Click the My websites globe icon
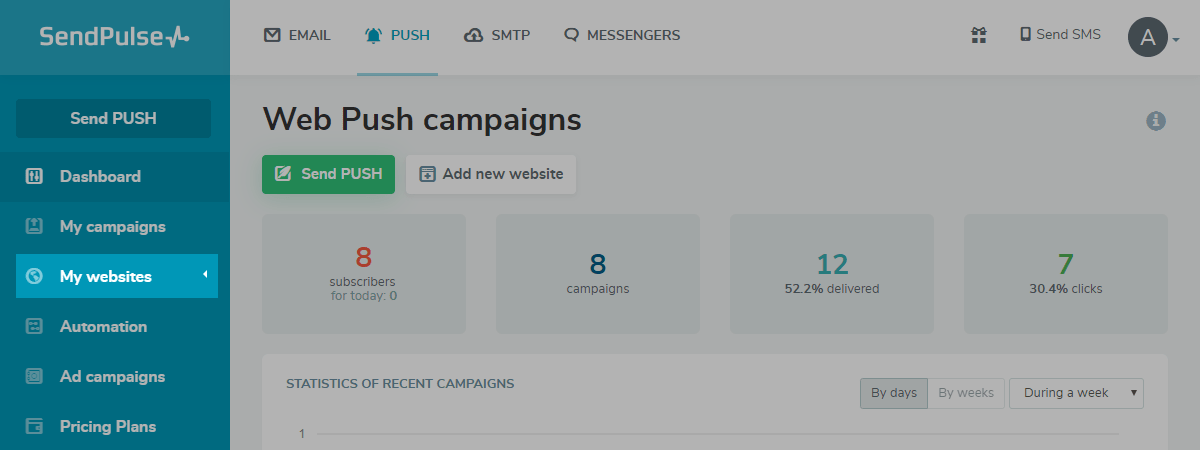 coord(34,276)
